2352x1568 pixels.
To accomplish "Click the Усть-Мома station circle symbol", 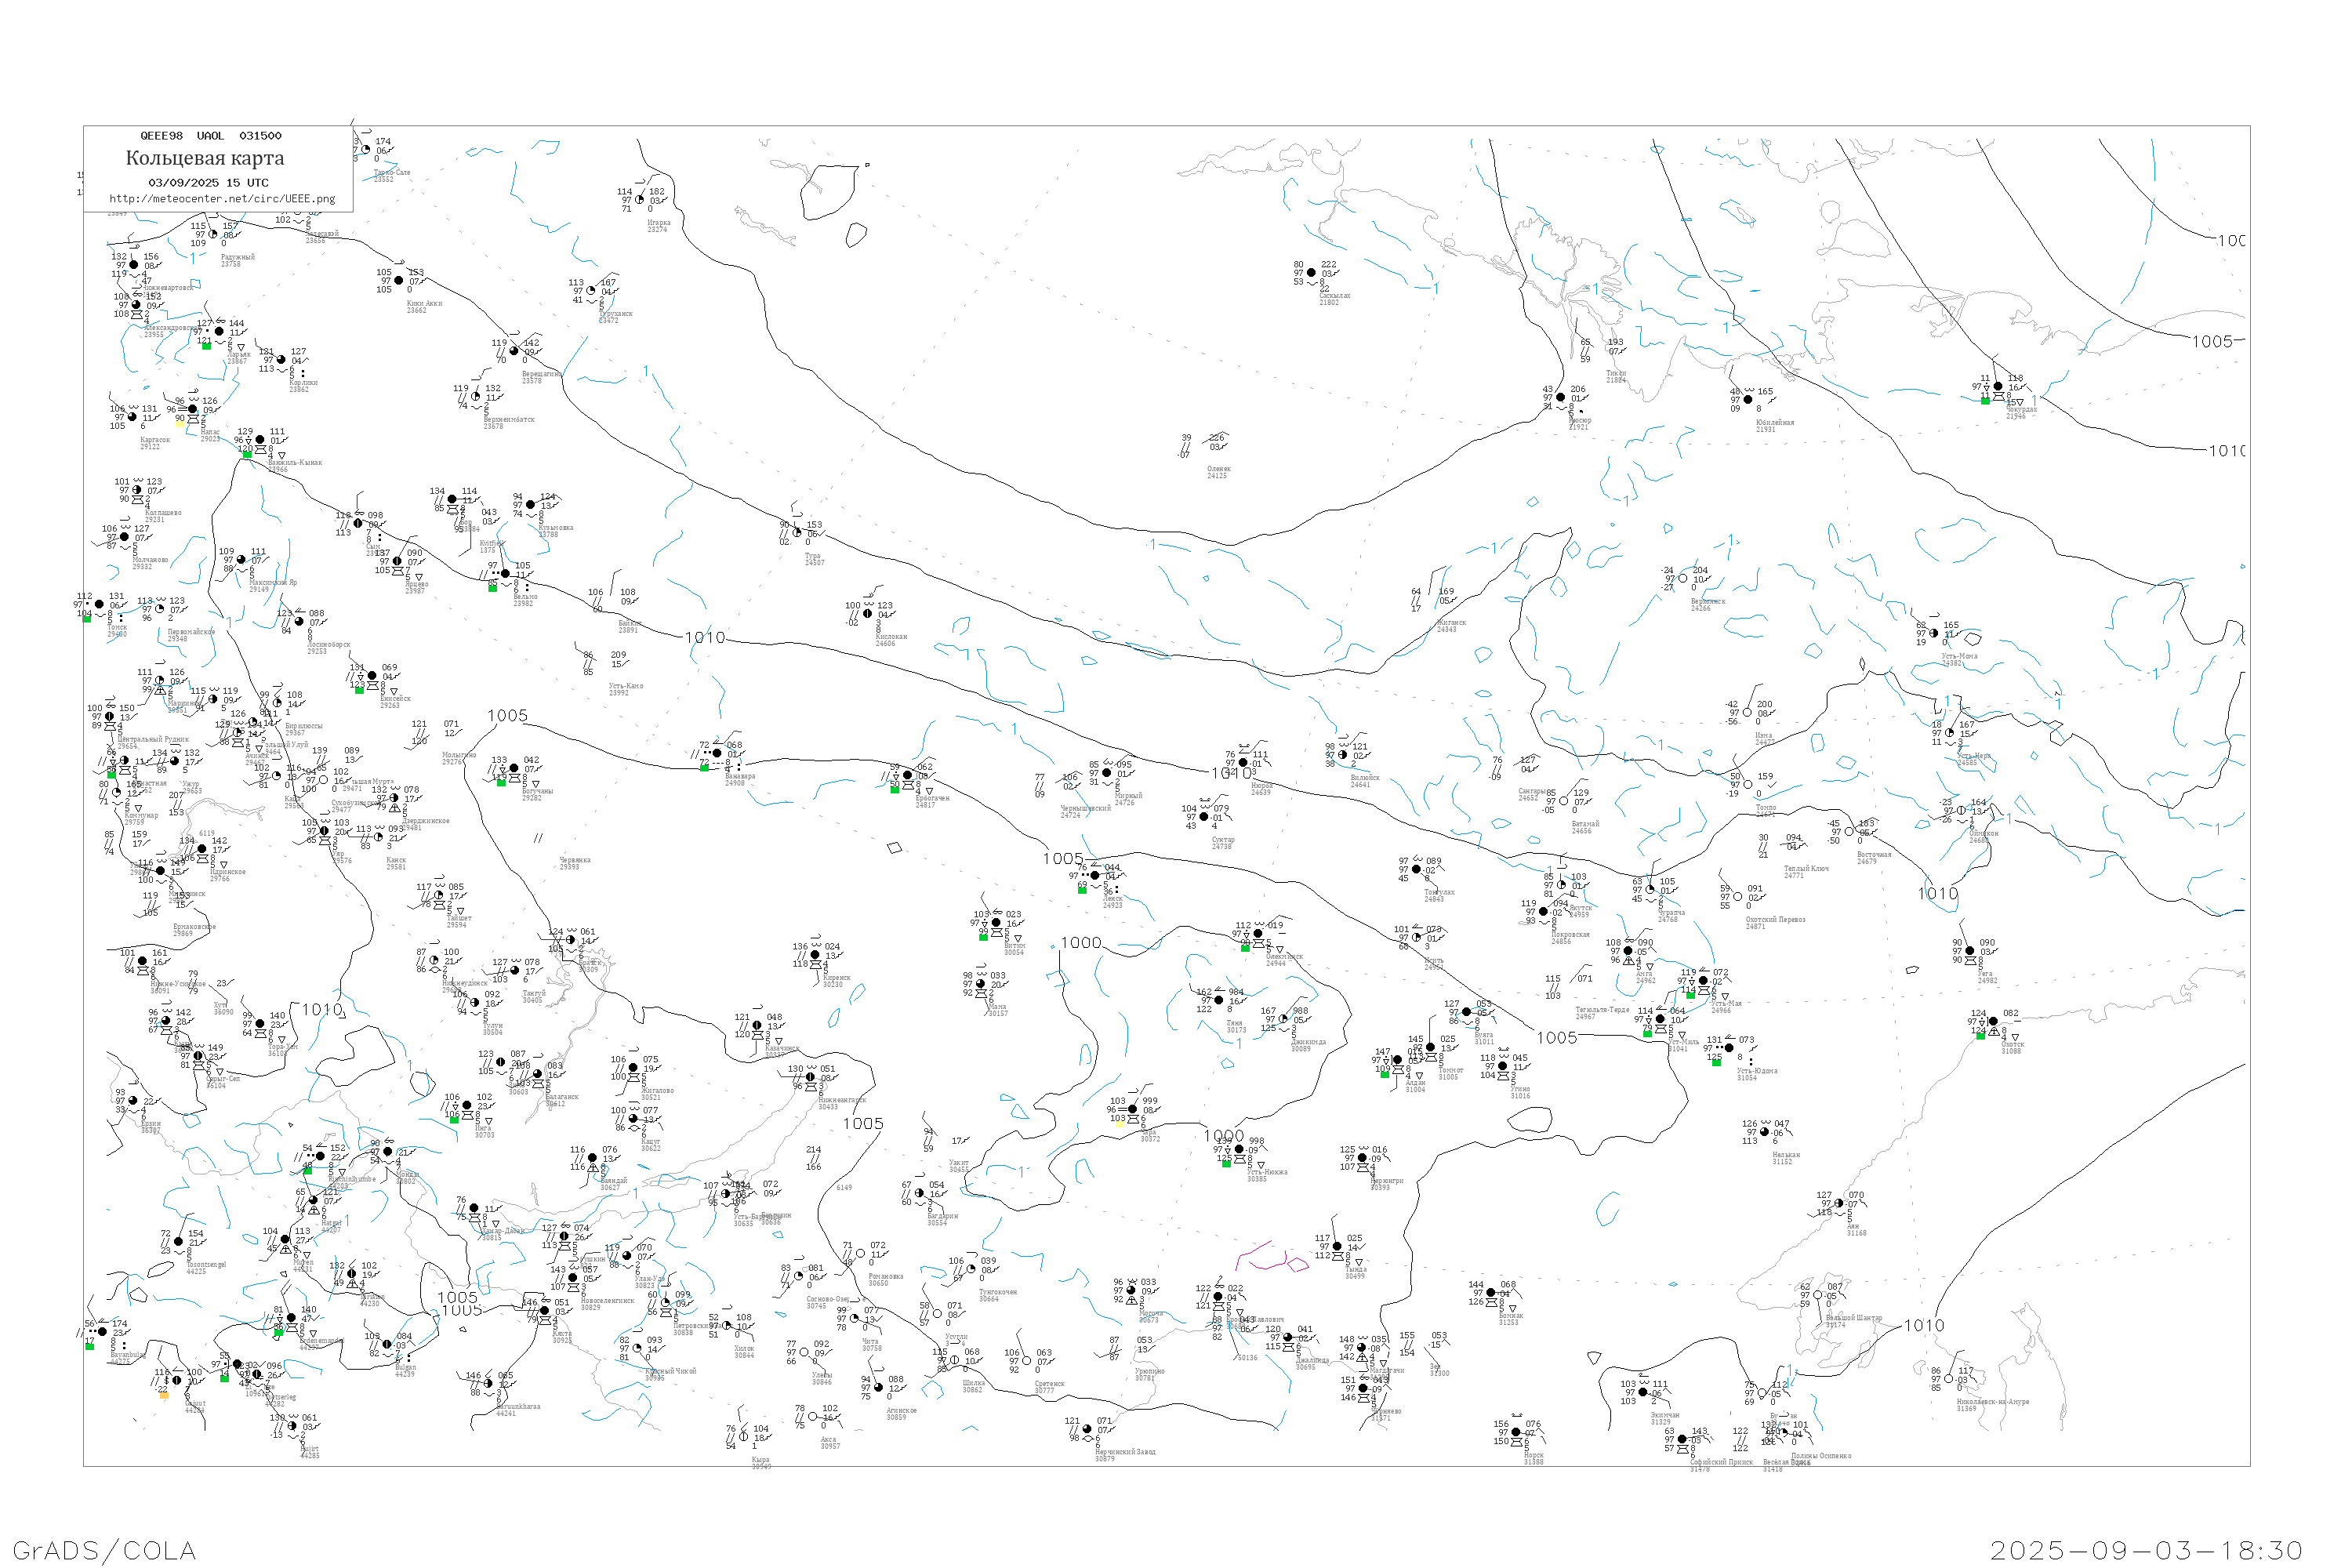I will pos(1934,634).
